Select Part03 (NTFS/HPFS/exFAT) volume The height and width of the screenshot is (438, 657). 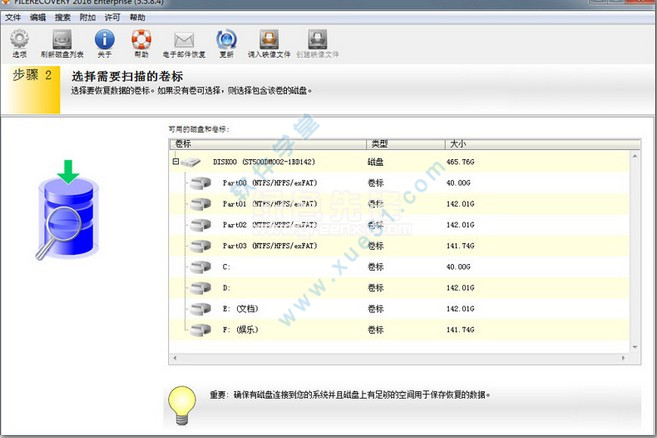(x=269, y=246)
